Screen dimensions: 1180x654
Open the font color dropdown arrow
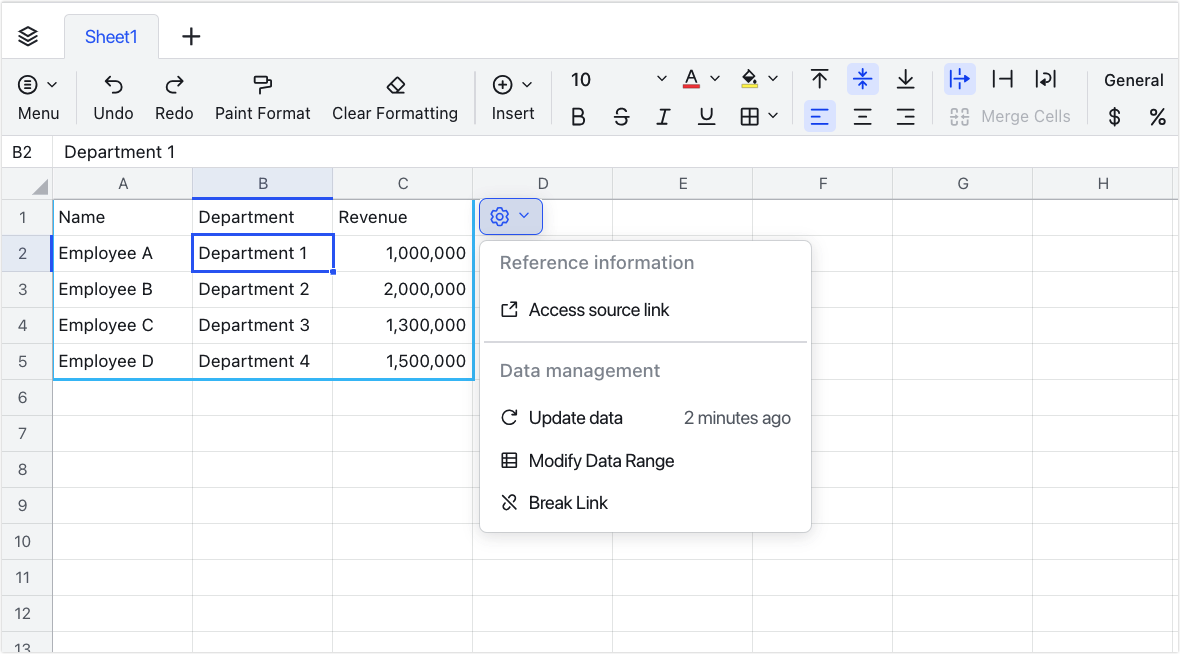point(716,78)
